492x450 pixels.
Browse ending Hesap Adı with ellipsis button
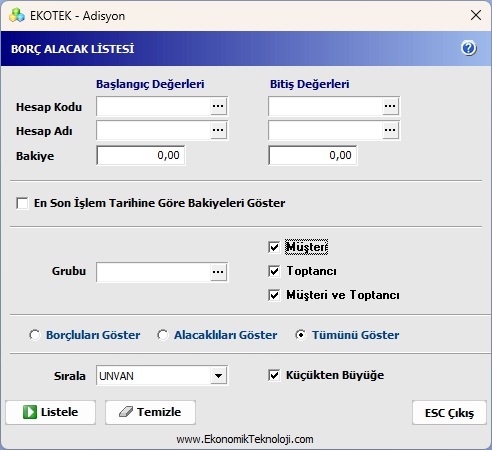pyautogui.click(x=390, y=130)
